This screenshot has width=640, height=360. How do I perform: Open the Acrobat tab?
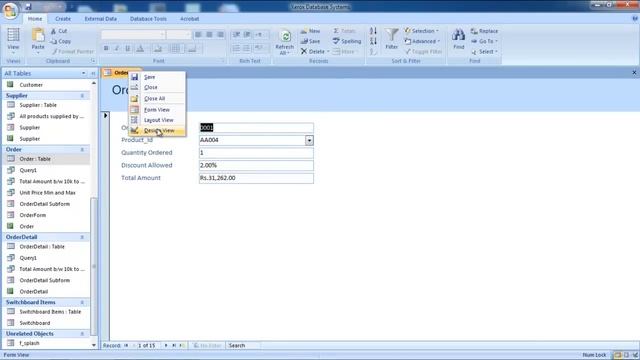[x=189, y=19]
